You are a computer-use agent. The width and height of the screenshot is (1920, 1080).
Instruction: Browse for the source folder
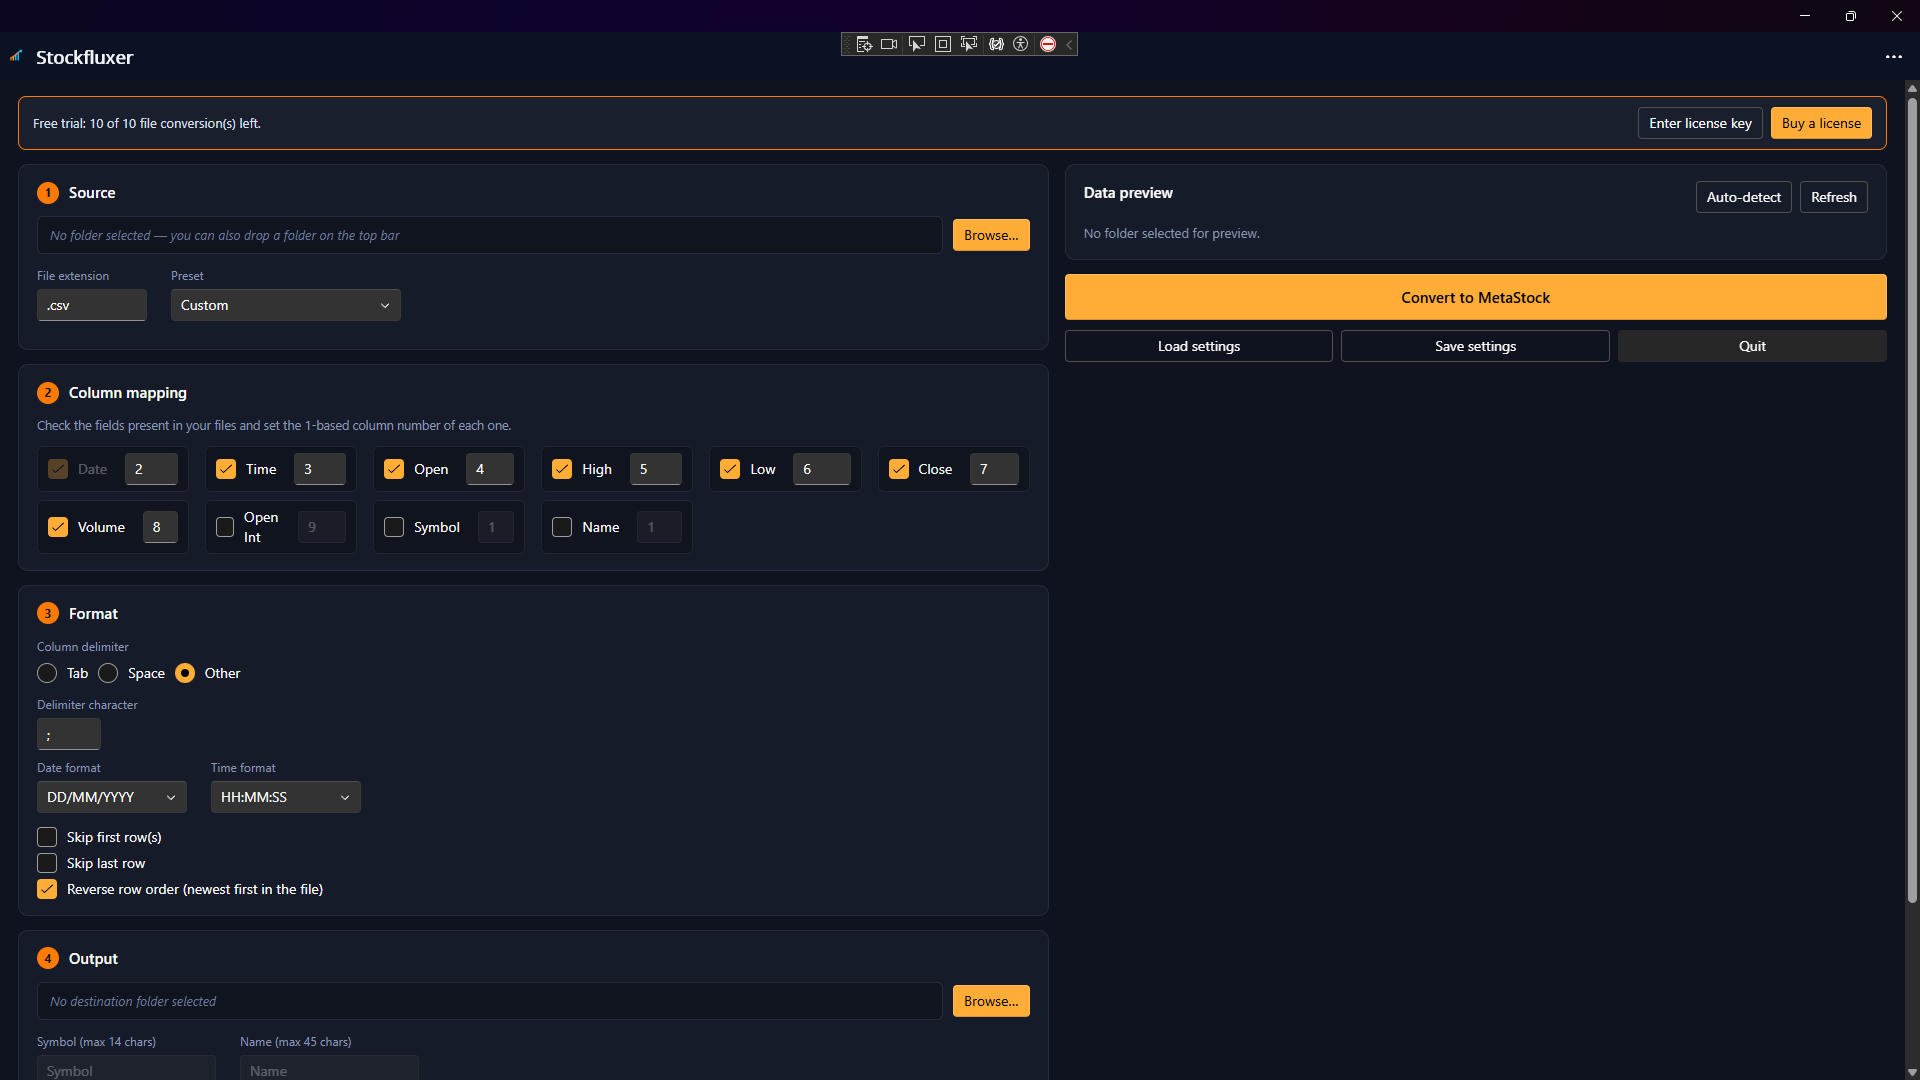pos(991,235)
